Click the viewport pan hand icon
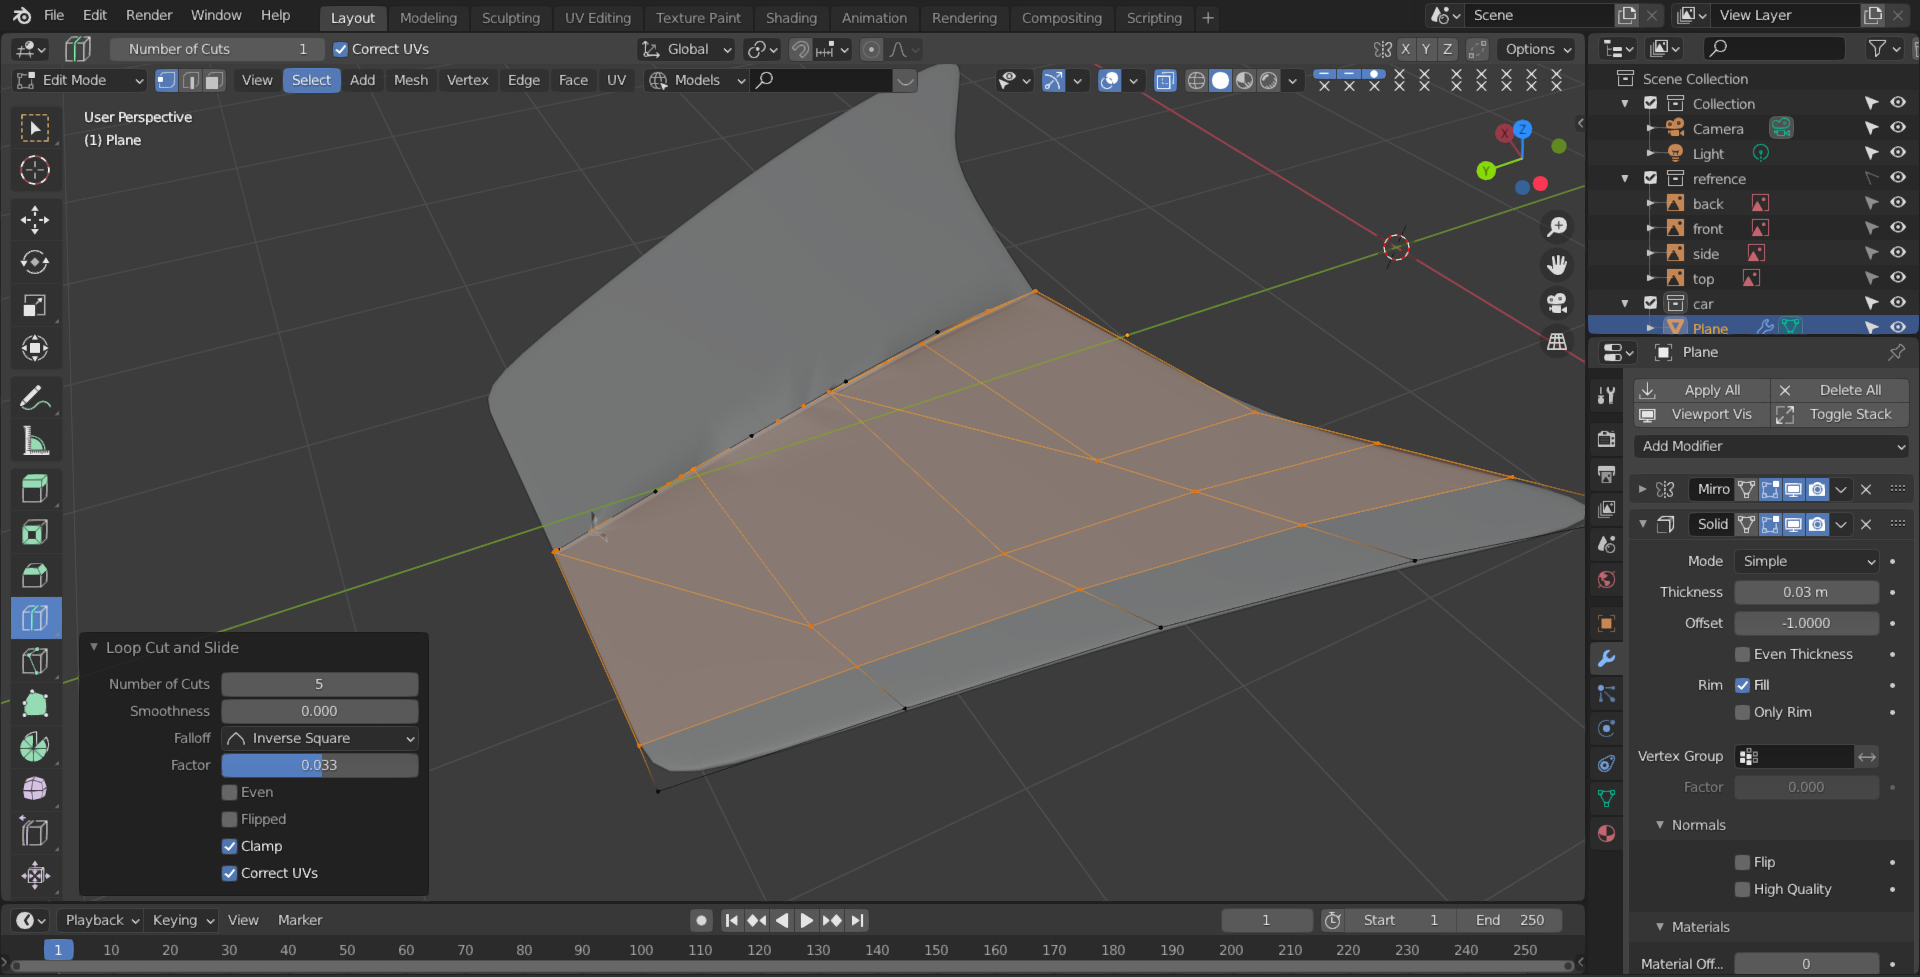This screenshot has height=977, width=1920. pos(1557,265)
